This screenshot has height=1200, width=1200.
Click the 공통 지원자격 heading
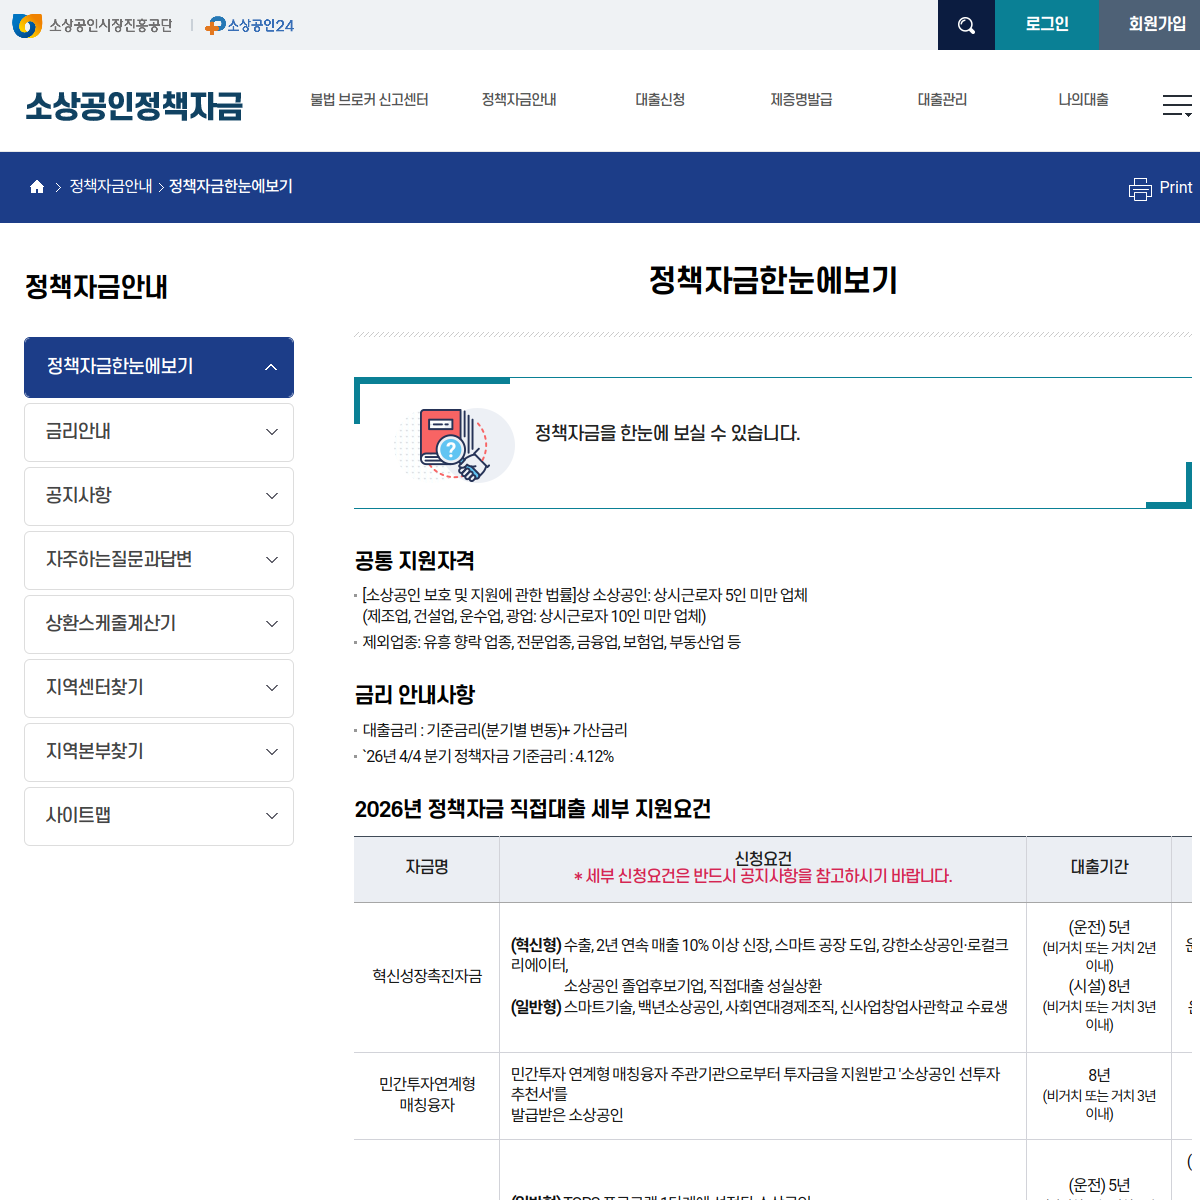tap(414, 561)
